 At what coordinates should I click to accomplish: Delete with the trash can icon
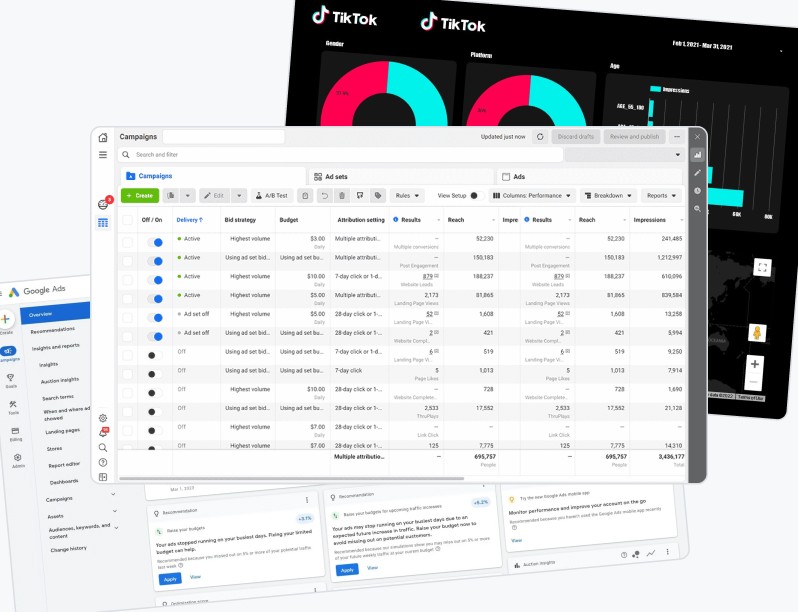point(342,195)
